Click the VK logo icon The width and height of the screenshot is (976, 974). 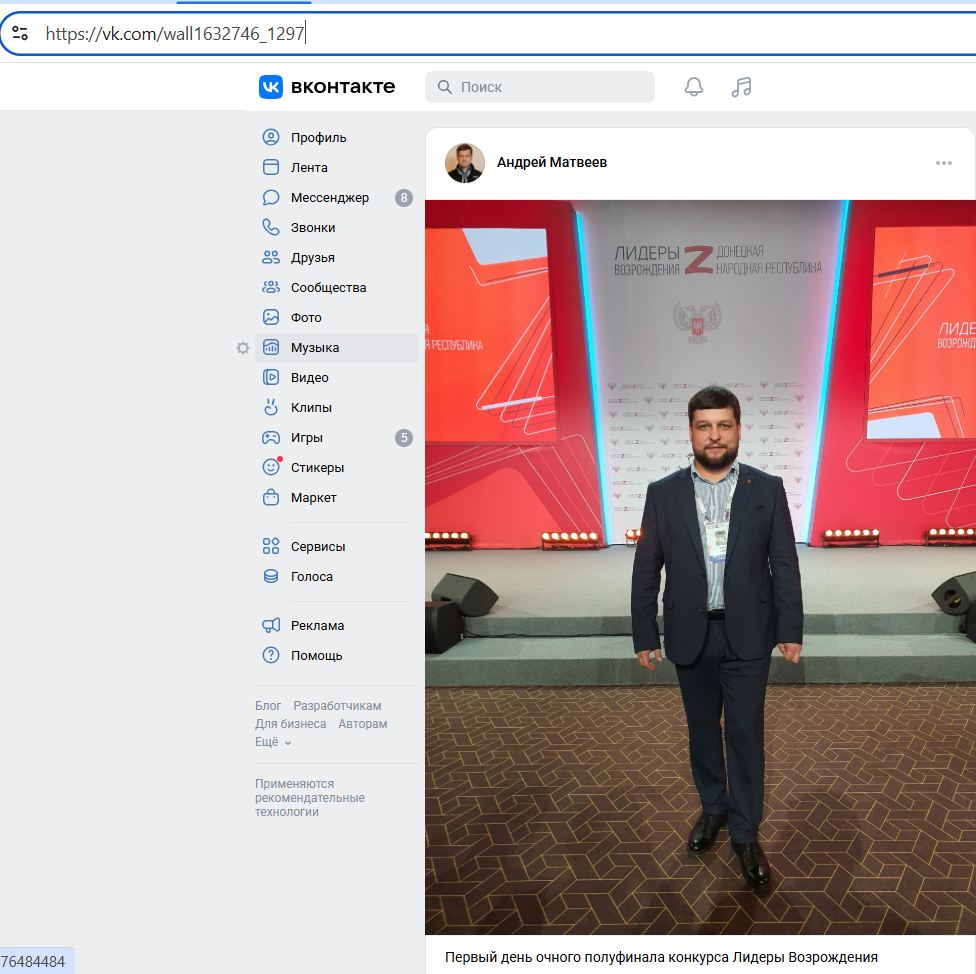pos(271,87)
